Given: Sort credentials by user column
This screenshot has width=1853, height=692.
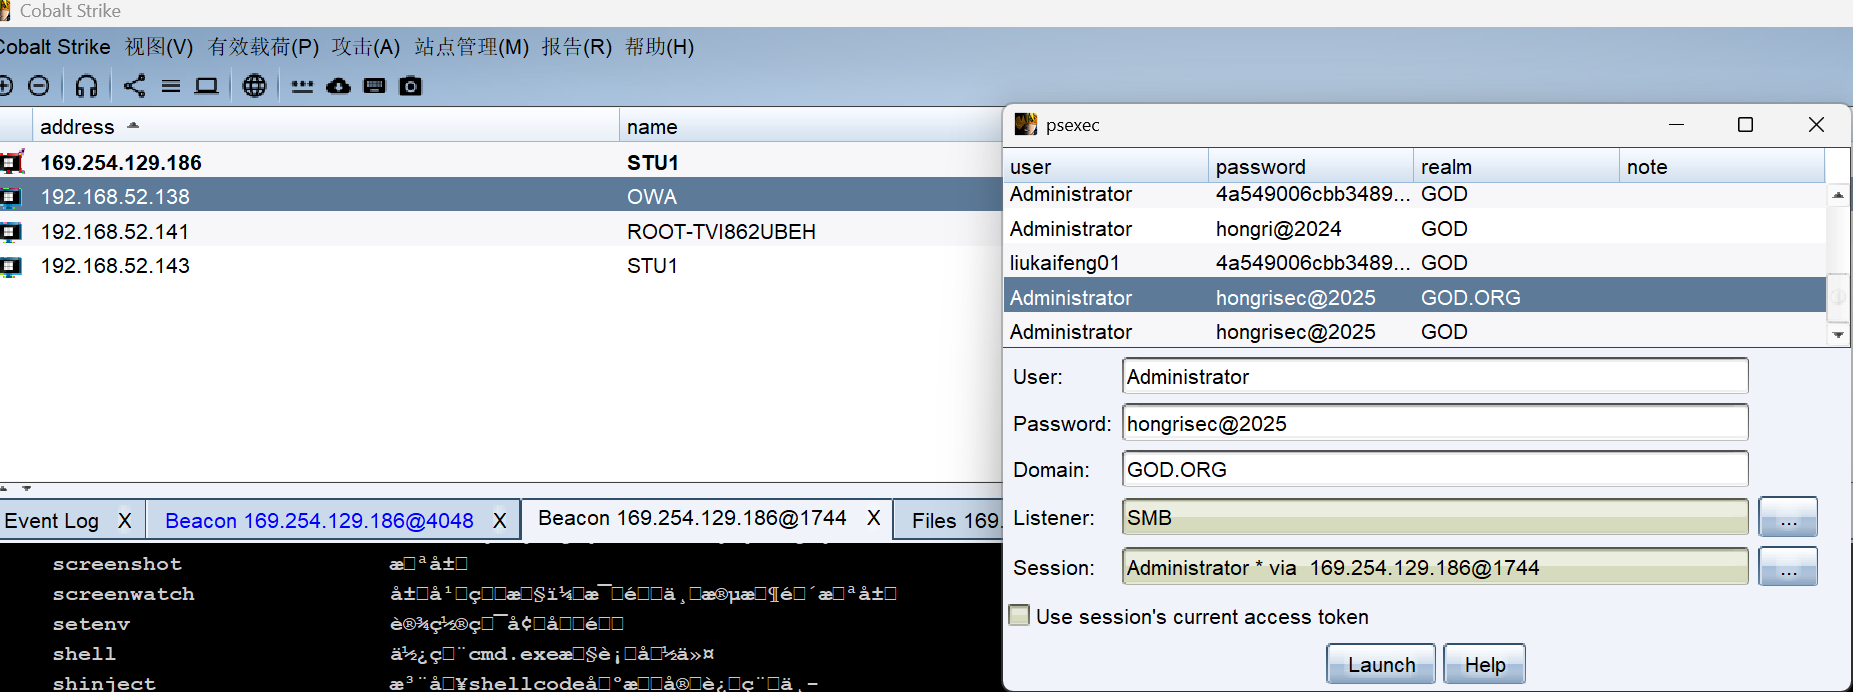Looking at the screenshot, I should click(1105, 167).
